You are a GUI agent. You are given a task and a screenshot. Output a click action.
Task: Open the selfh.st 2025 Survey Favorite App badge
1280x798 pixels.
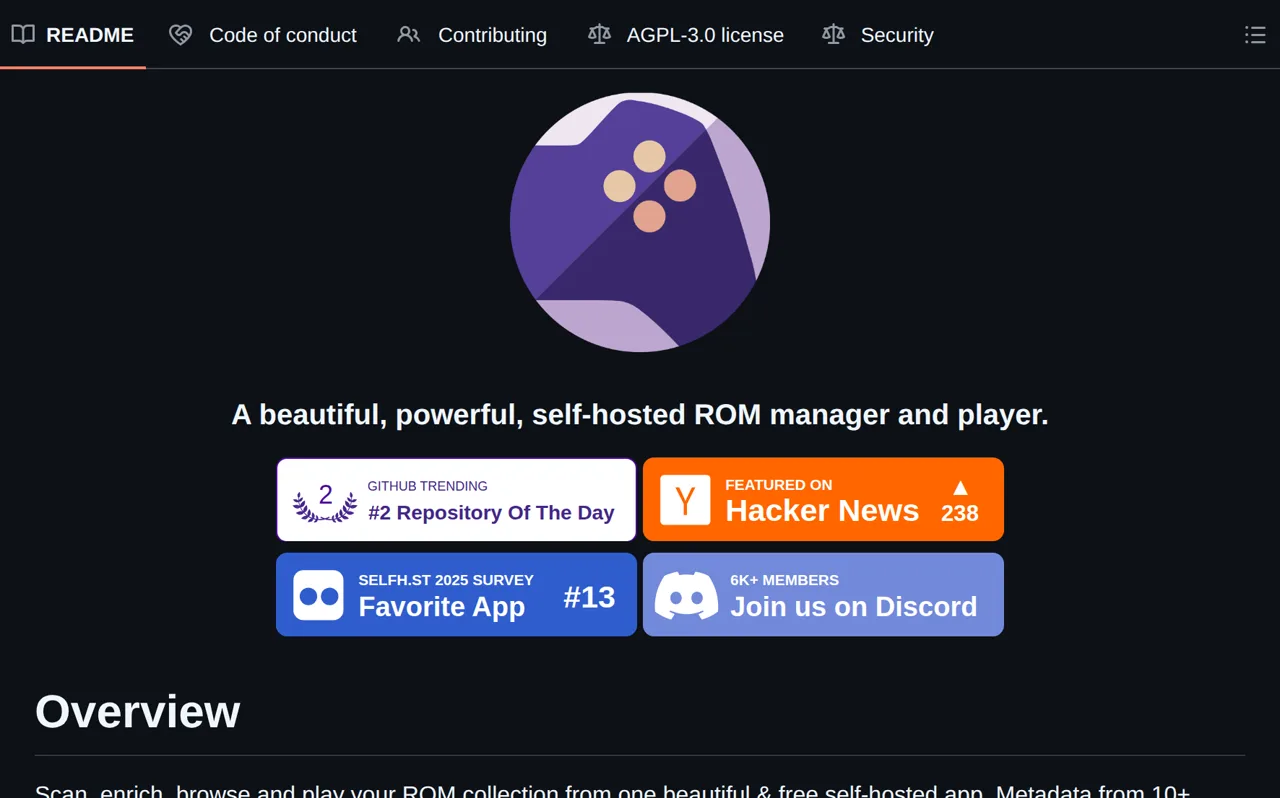coord(456,595)
